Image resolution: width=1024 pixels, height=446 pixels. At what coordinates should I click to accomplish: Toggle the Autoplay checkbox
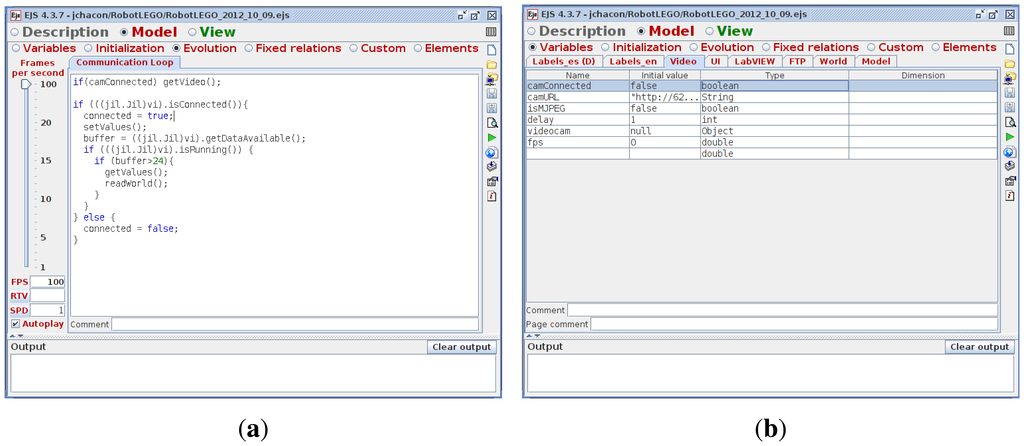tap(15, 324)
